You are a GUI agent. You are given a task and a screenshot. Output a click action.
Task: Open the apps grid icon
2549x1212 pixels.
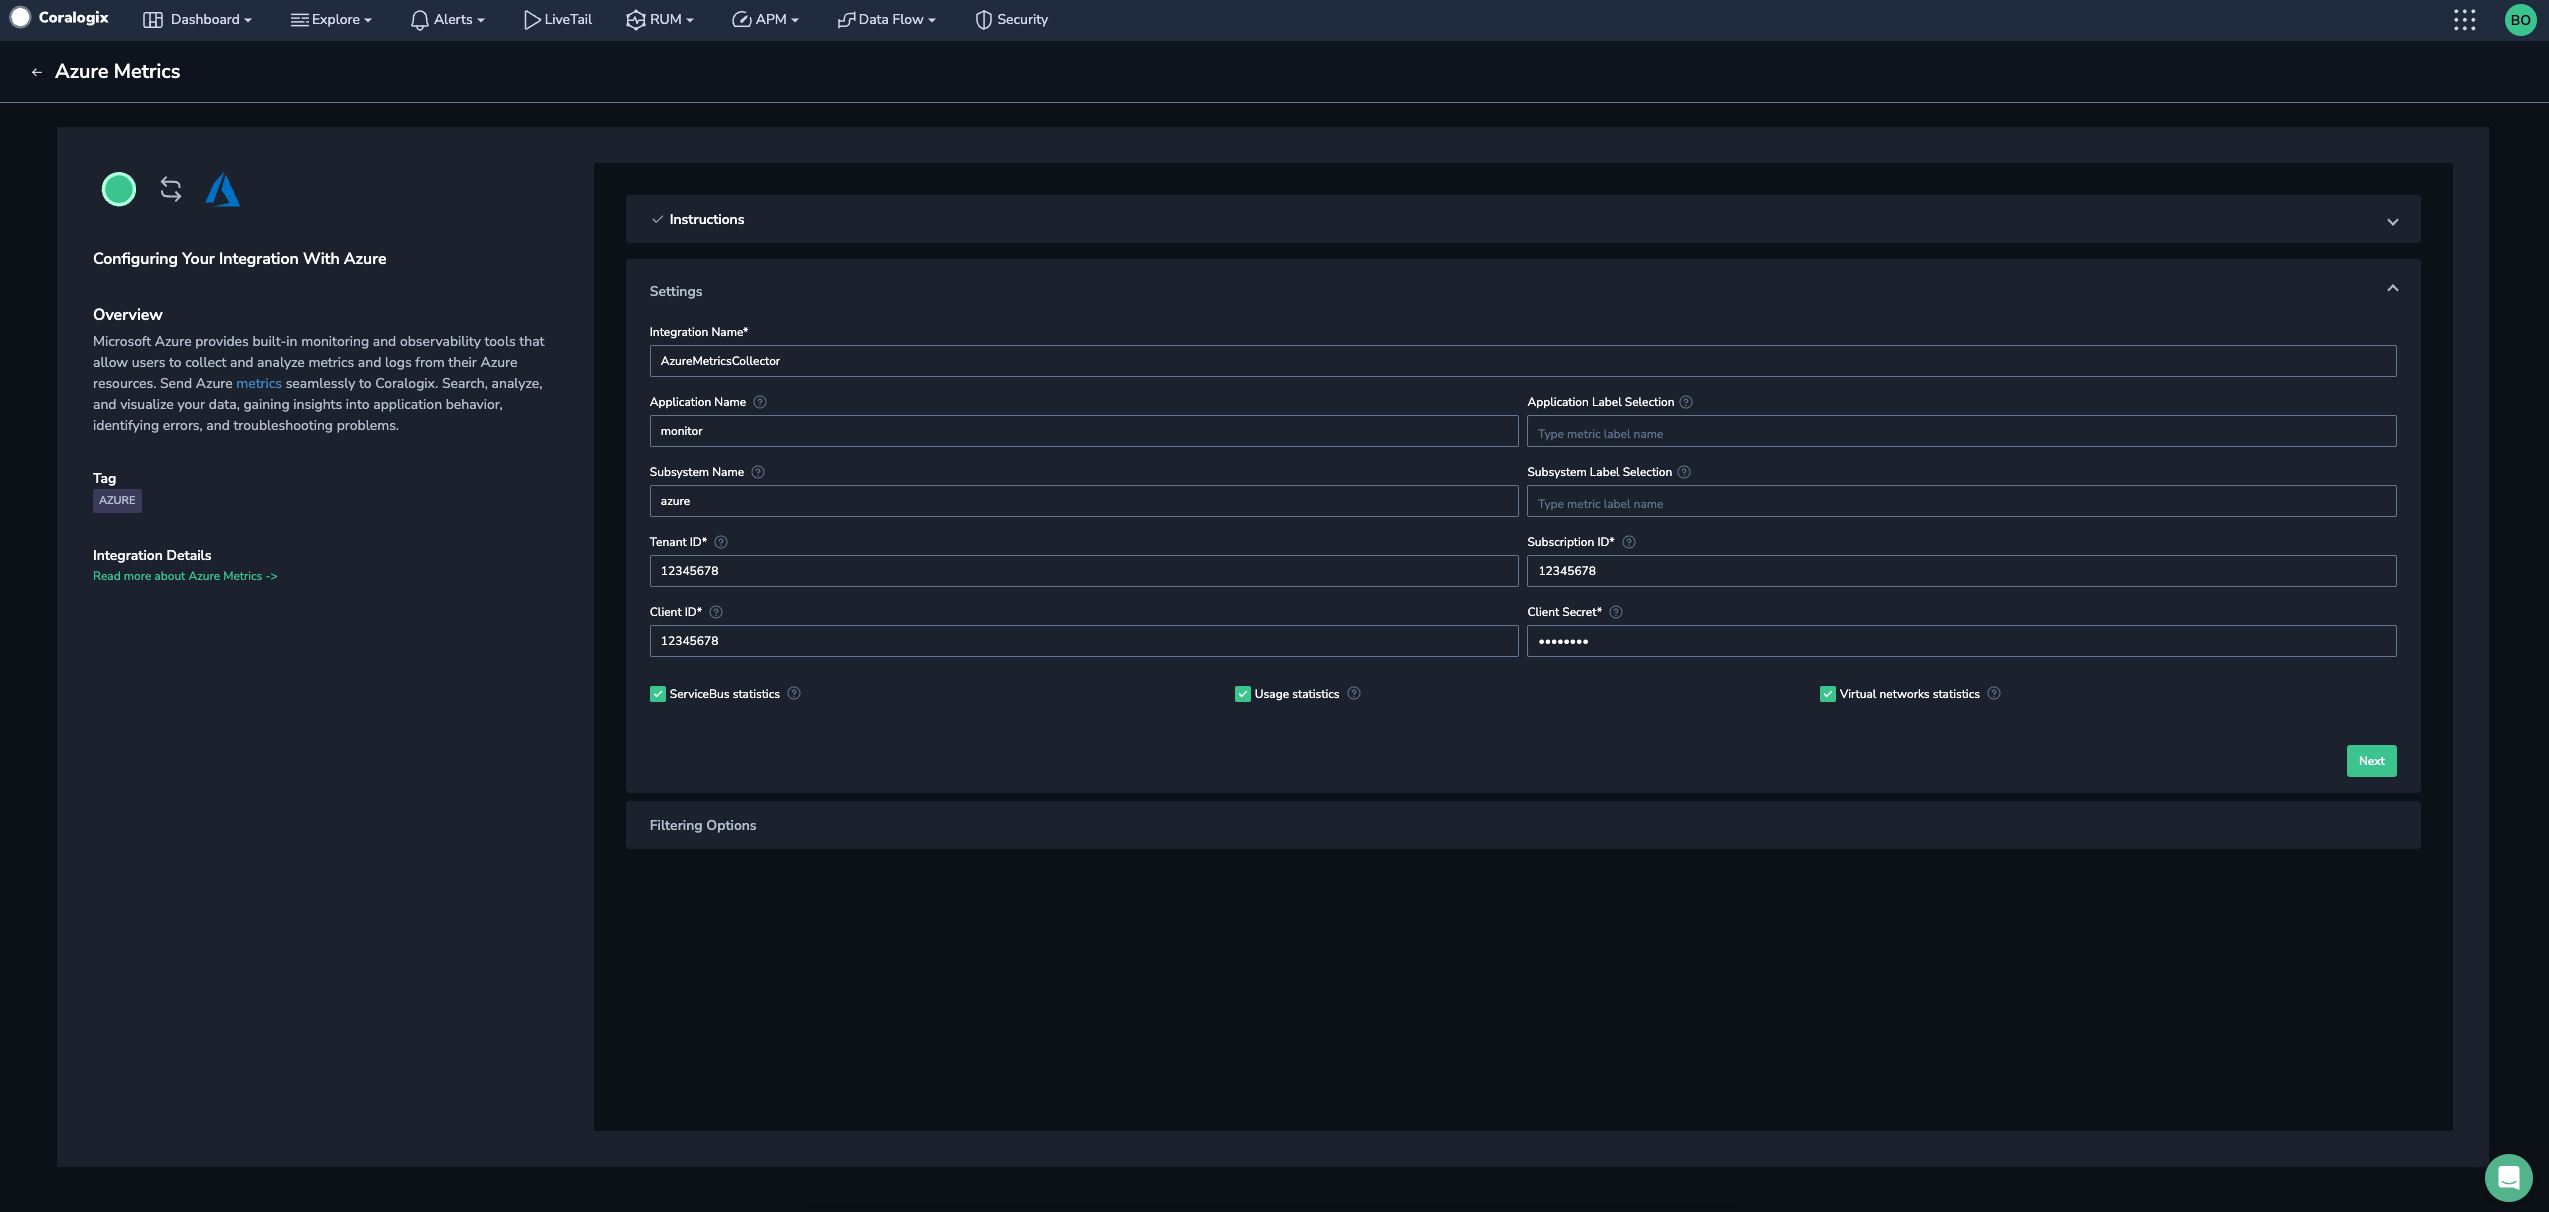pos(2465,20)
